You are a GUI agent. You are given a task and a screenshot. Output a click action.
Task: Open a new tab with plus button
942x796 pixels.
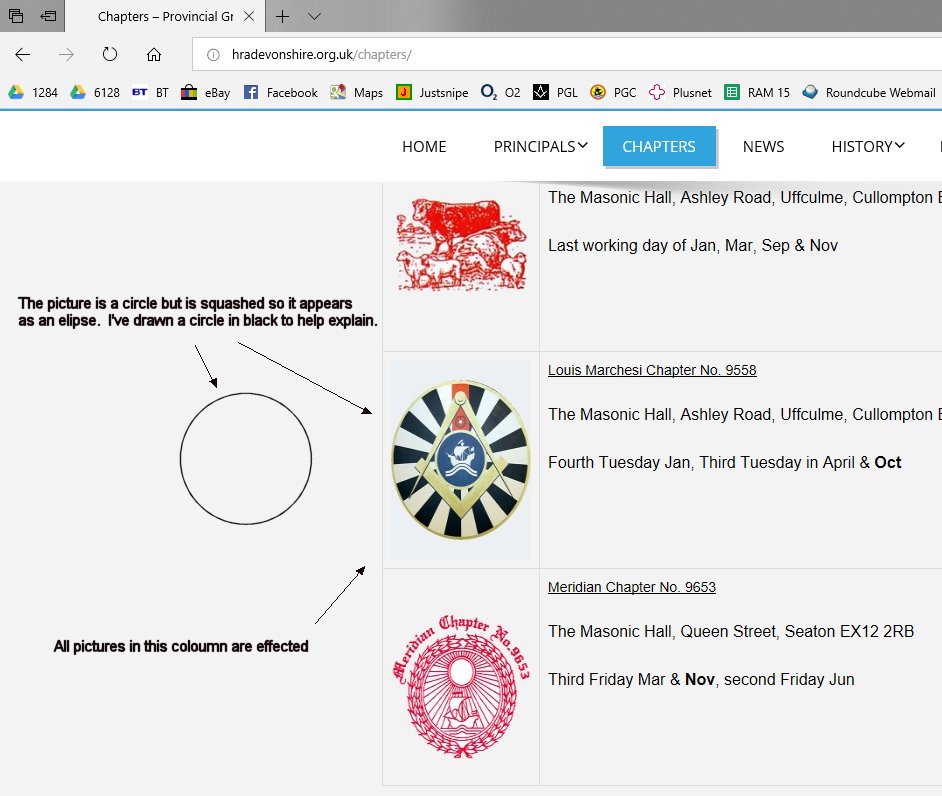coord(283,17)
